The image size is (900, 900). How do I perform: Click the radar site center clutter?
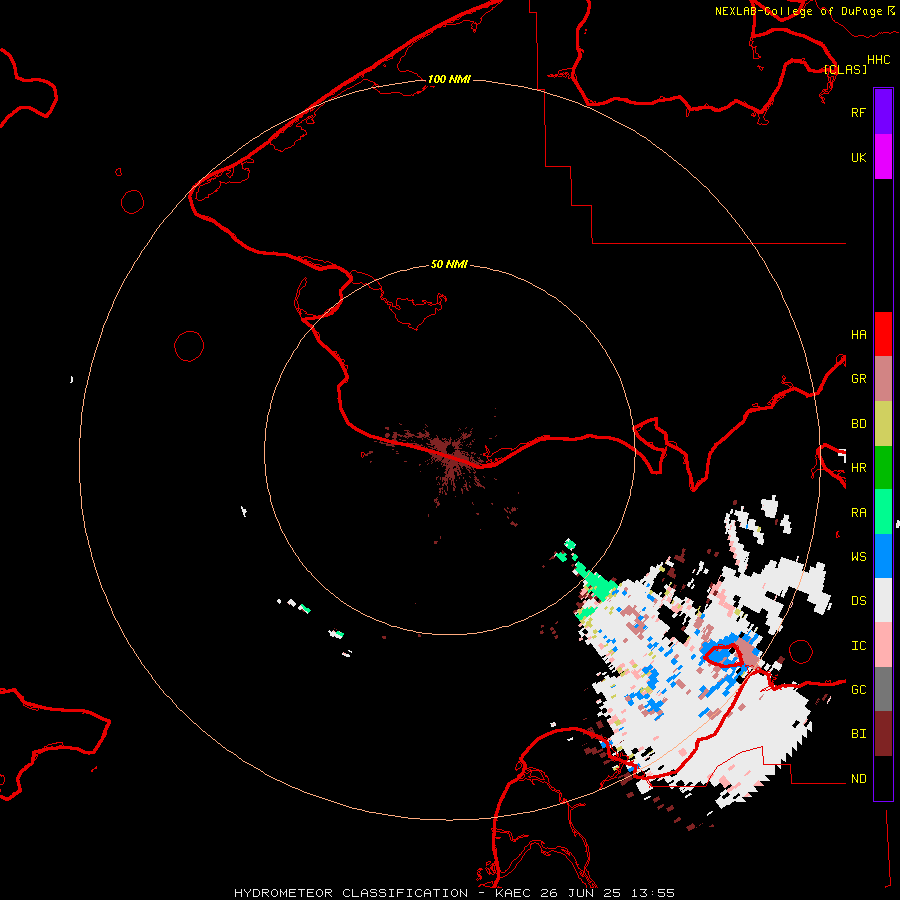tap(453, 448)
